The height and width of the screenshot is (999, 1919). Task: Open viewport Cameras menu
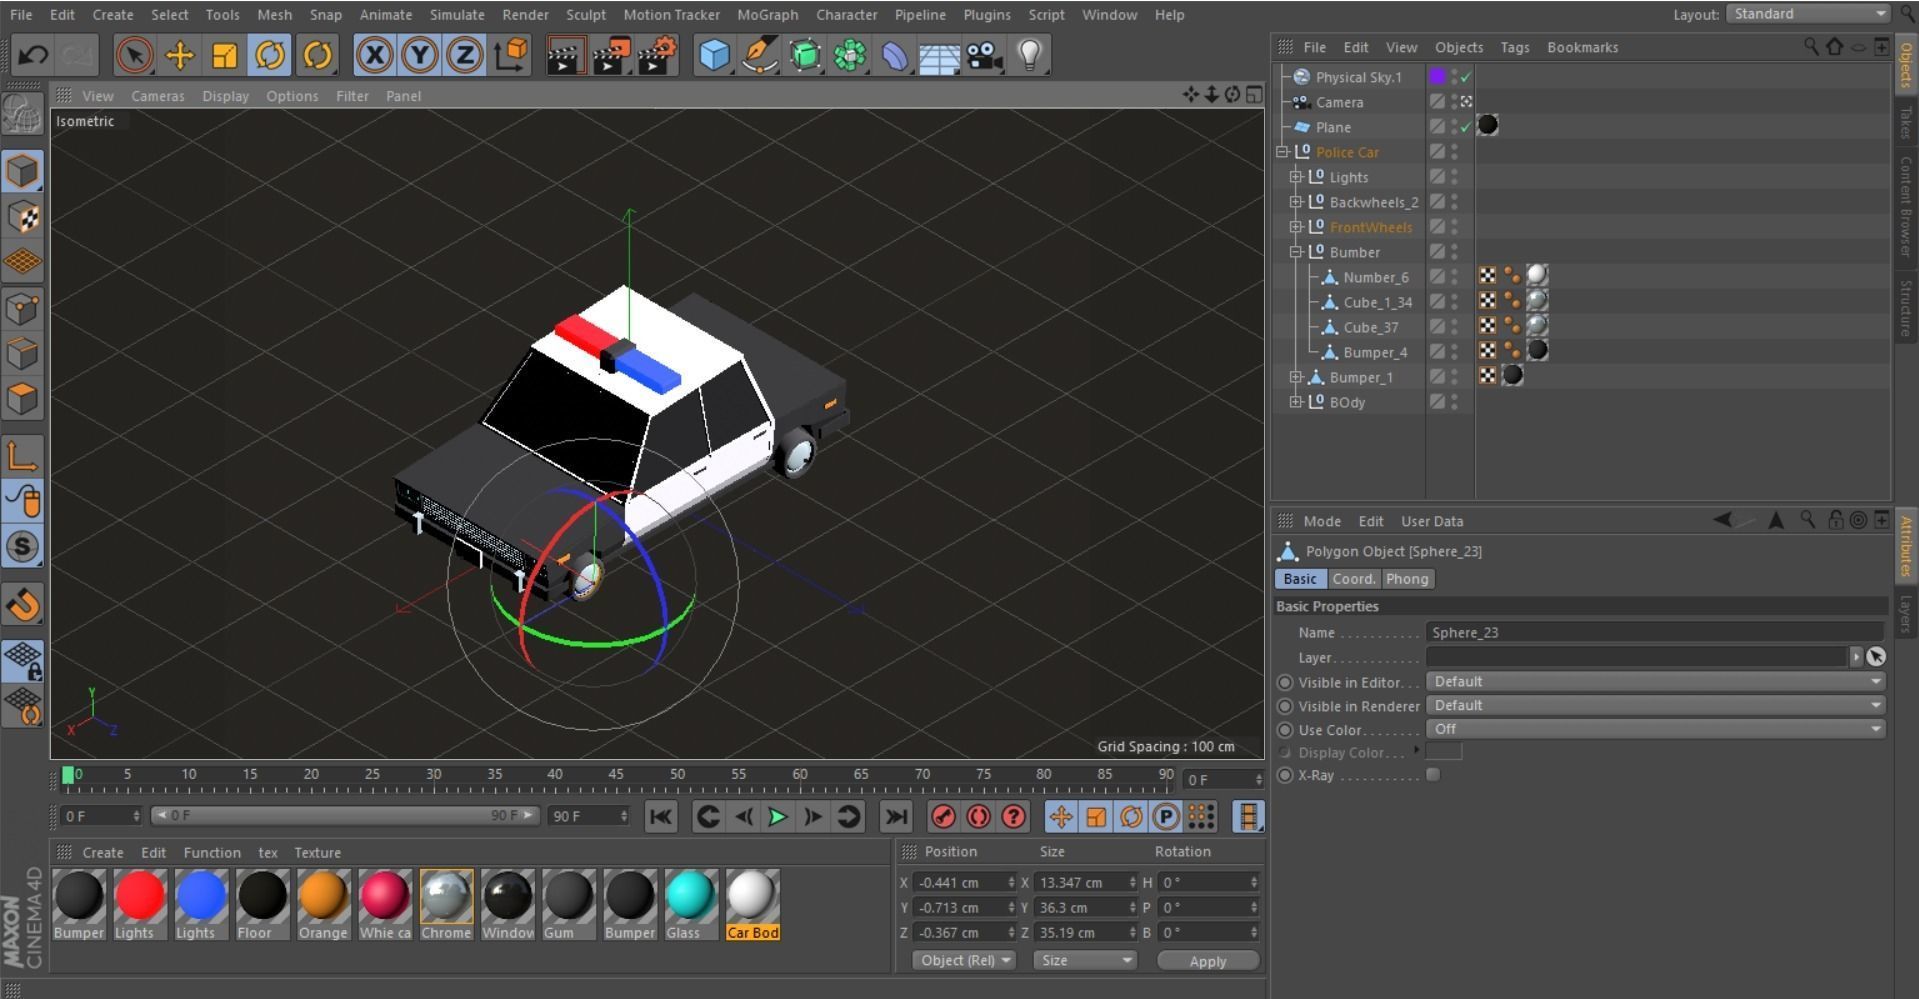click(x=158, y=96)
